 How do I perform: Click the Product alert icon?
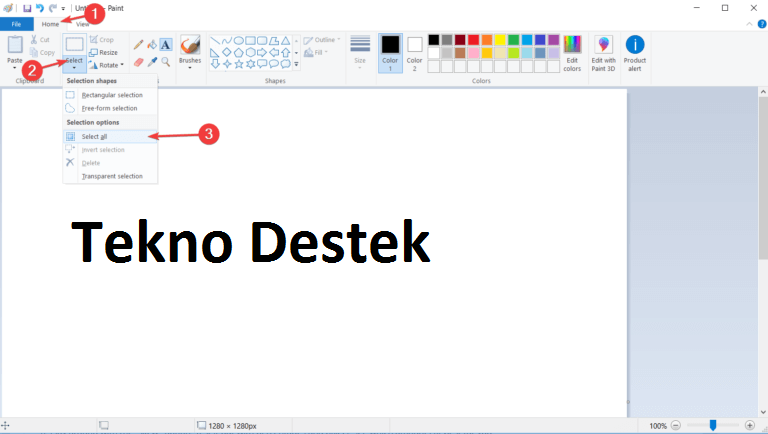(x=635, y=52)
